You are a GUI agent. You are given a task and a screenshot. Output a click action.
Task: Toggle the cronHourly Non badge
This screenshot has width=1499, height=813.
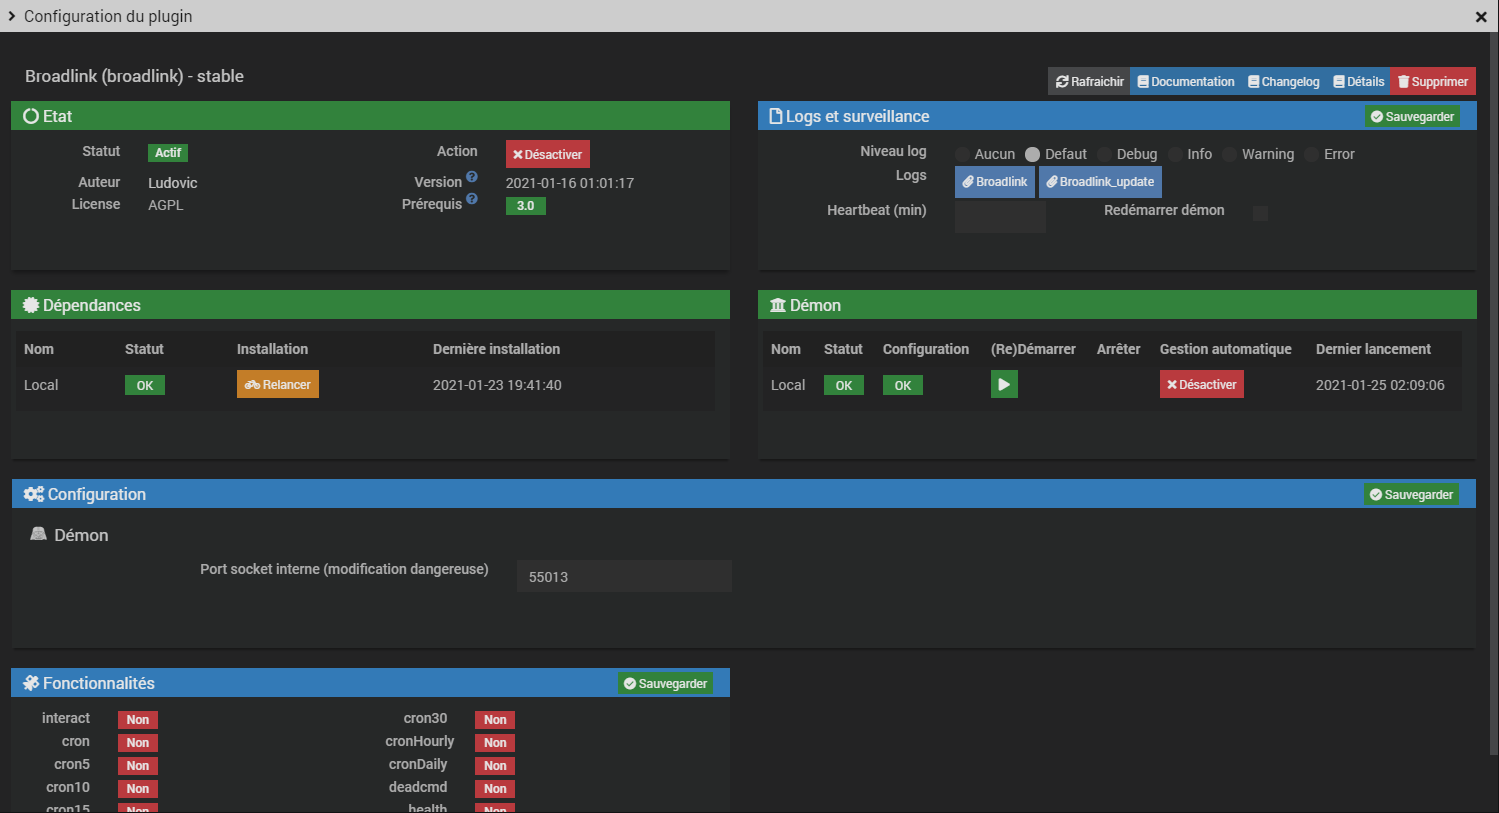click(495, 743)
